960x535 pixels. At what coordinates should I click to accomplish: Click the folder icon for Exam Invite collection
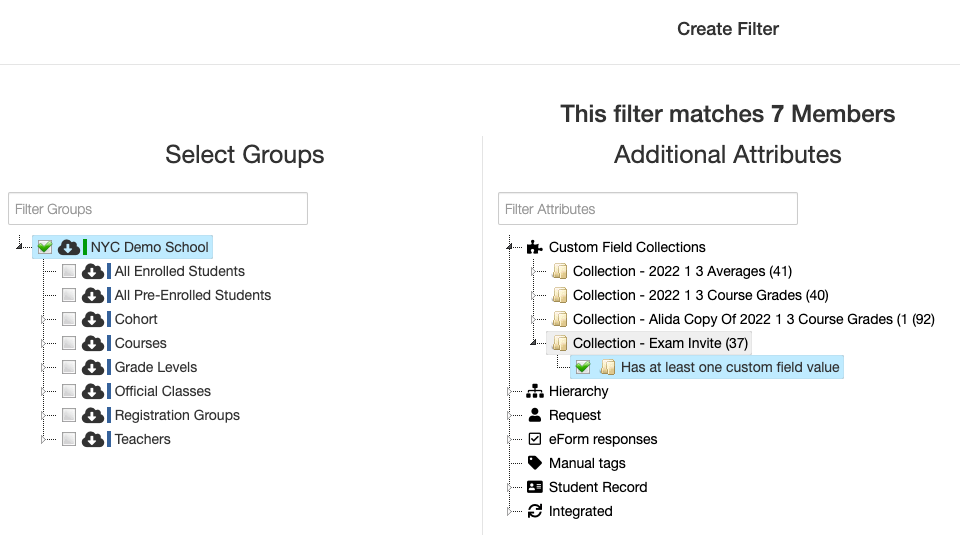coord(559,343)
